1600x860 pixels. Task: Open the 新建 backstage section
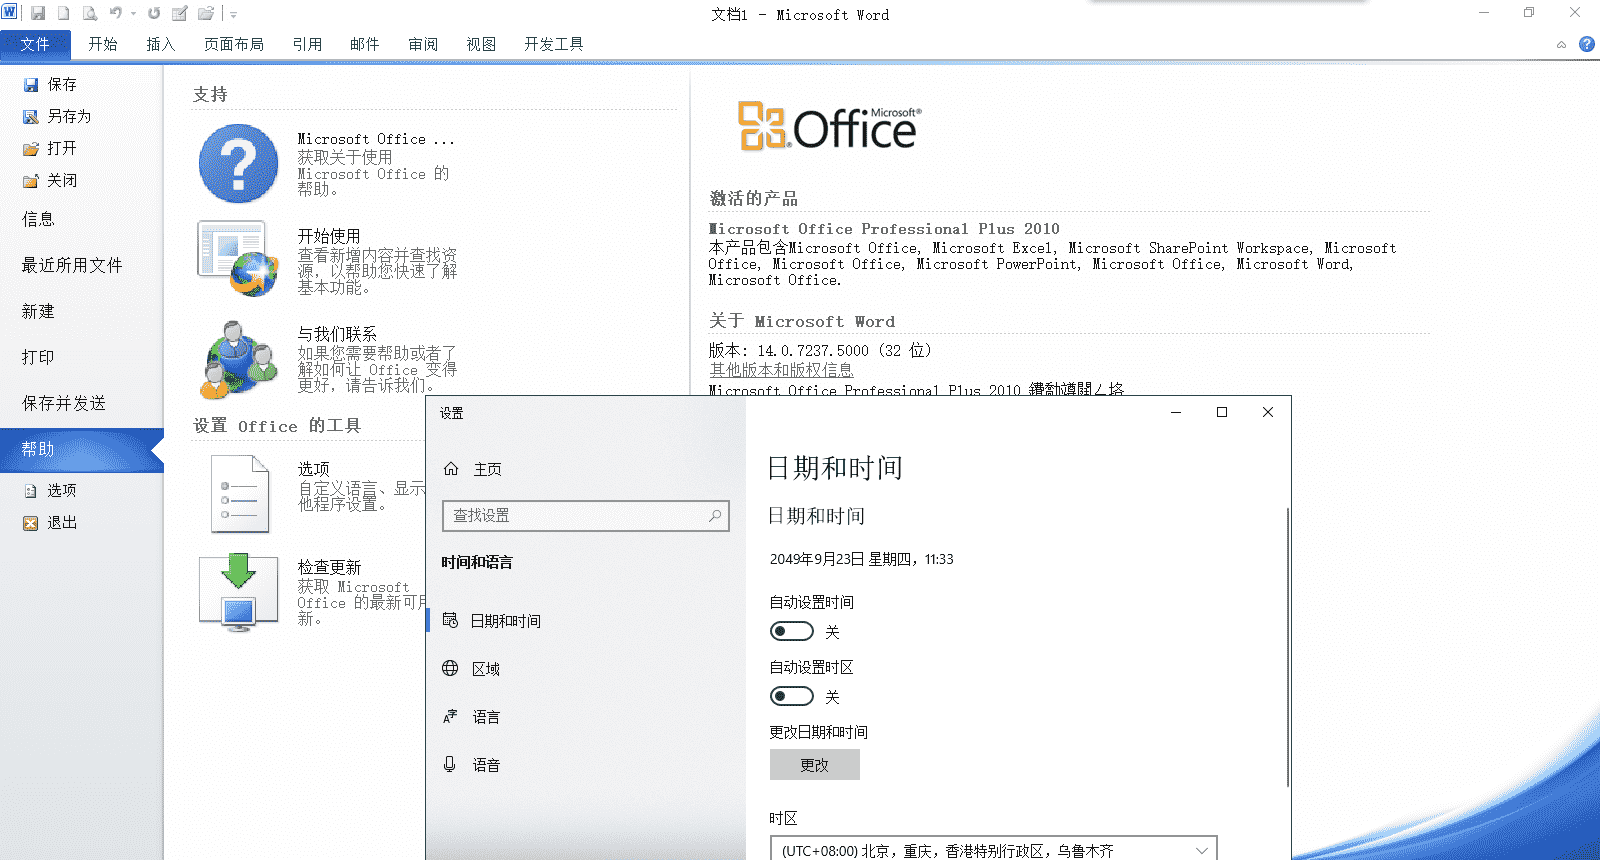tap(38, 311)
